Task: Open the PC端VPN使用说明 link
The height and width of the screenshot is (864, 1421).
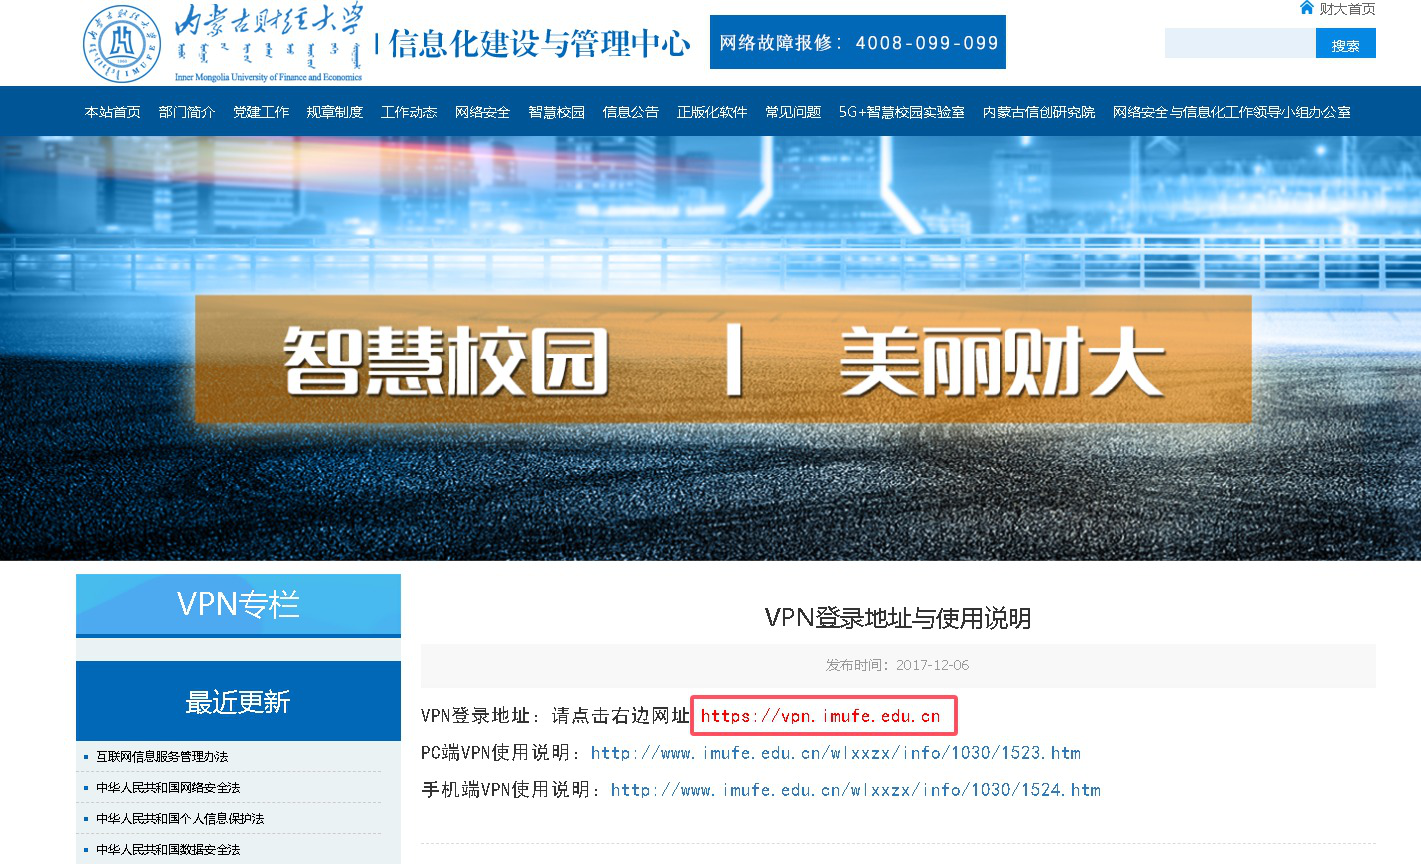Action: click(x=835, y=753)
